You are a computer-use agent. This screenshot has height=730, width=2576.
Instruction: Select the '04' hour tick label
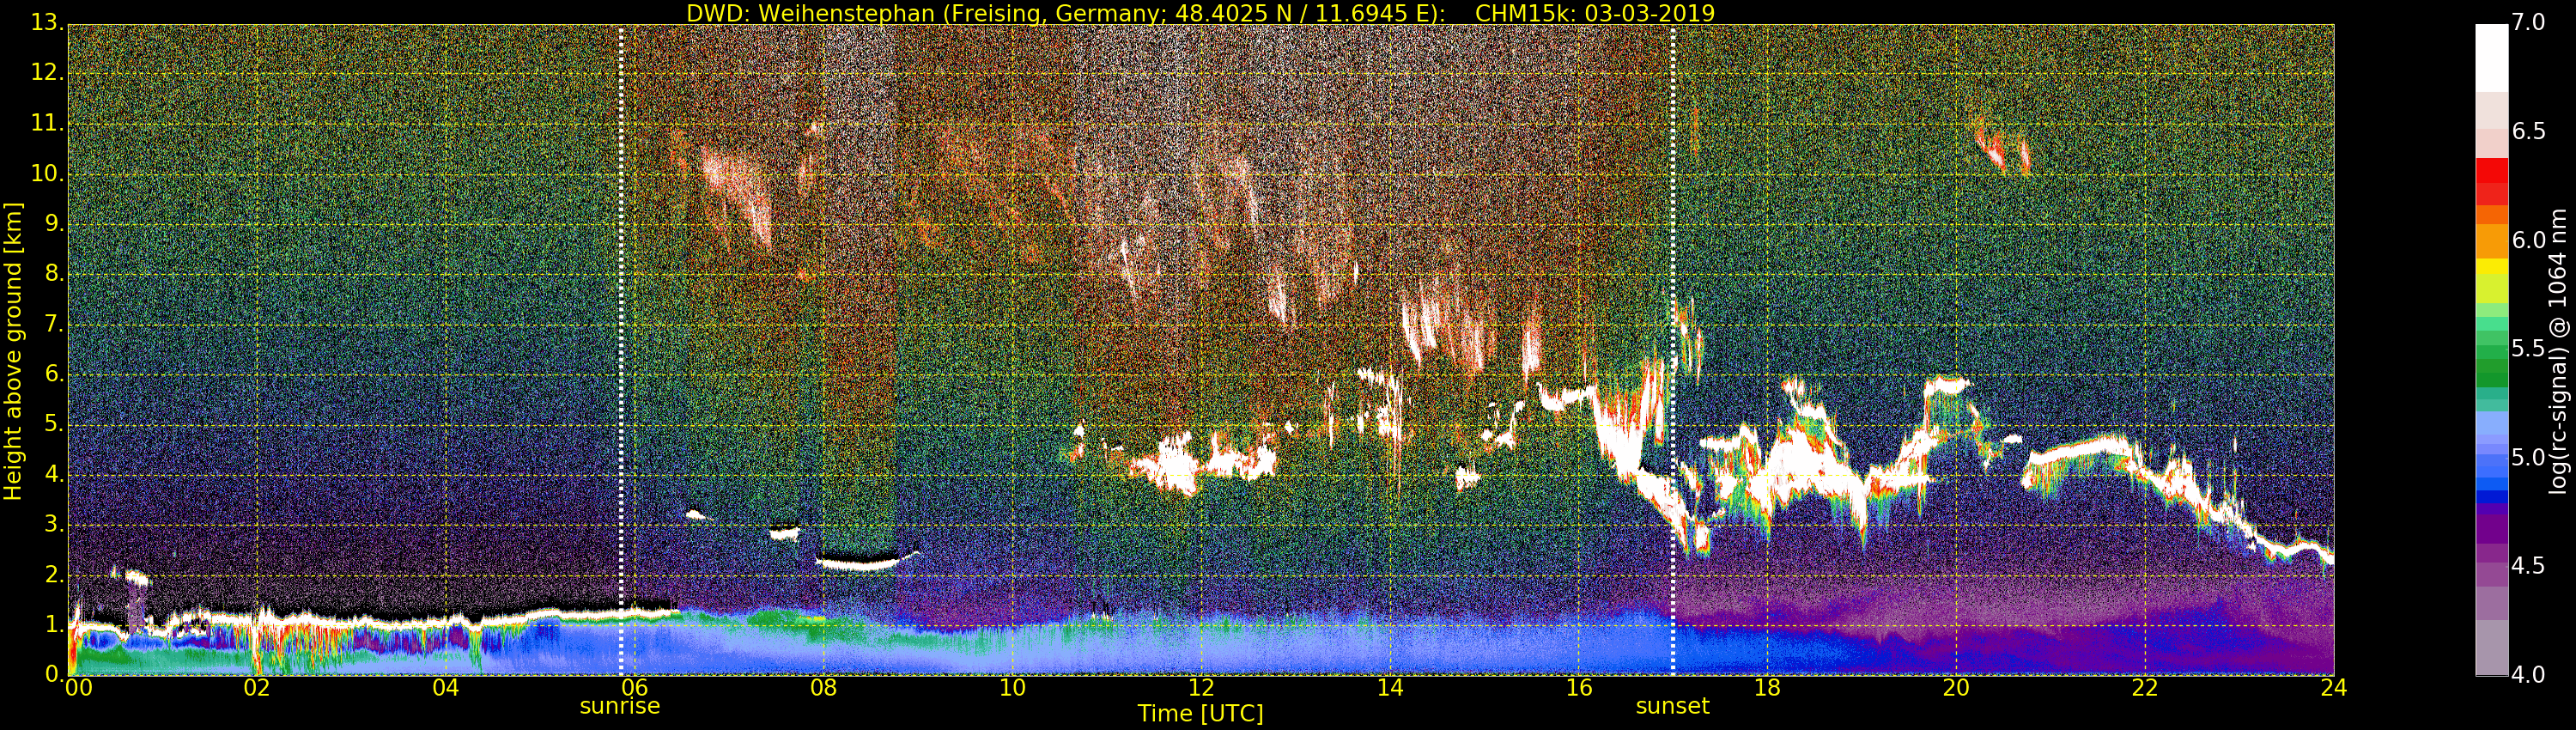click(x=446, y=687)
